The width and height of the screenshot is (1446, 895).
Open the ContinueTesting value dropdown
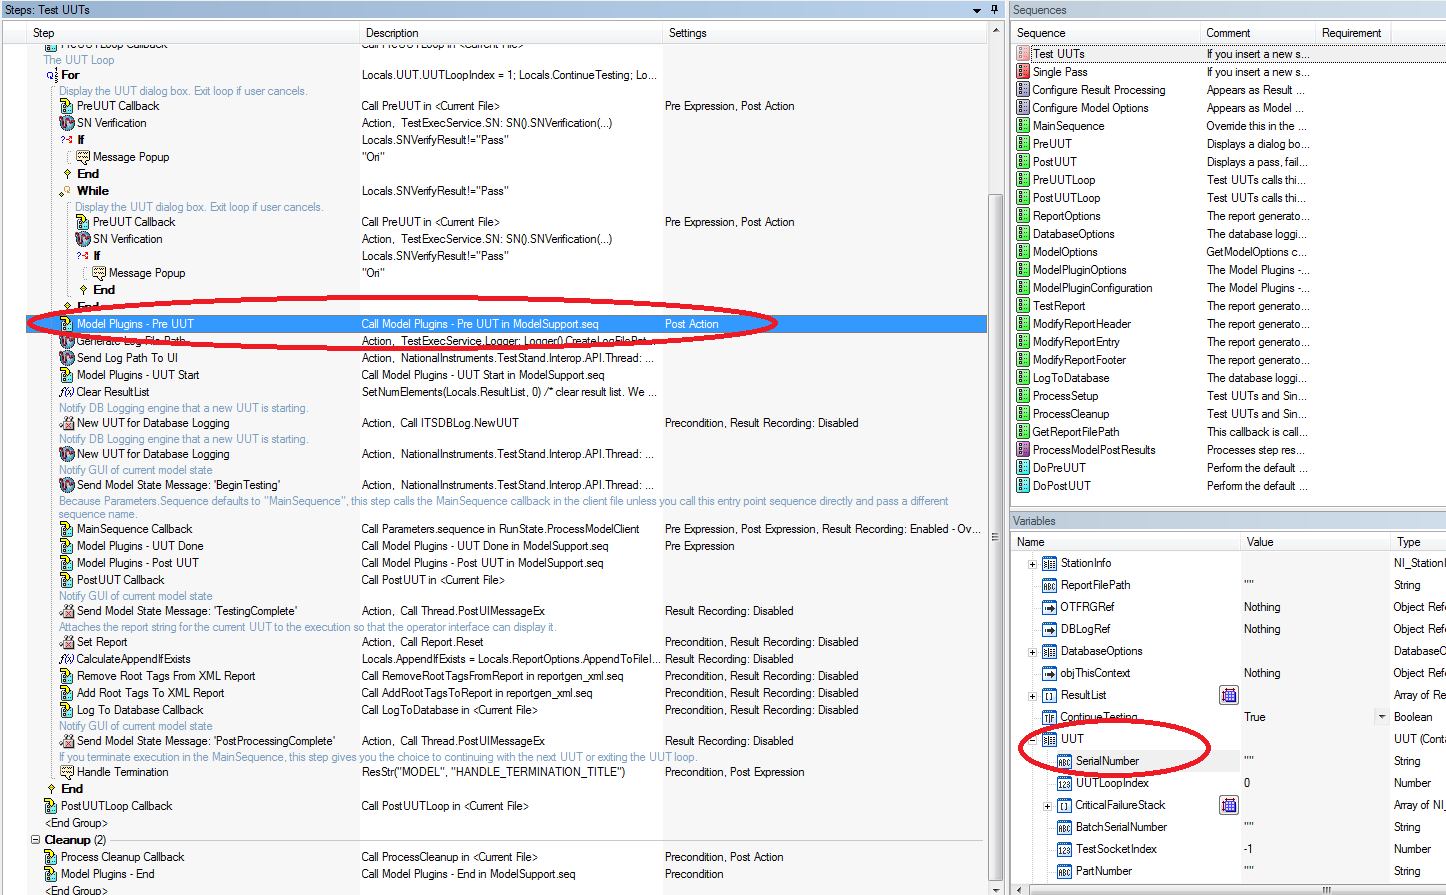pos(1382,717)
